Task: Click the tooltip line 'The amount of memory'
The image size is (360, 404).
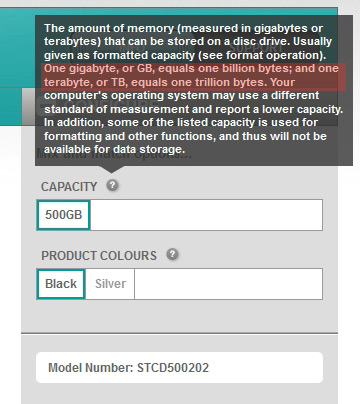Action: (109, 28)
